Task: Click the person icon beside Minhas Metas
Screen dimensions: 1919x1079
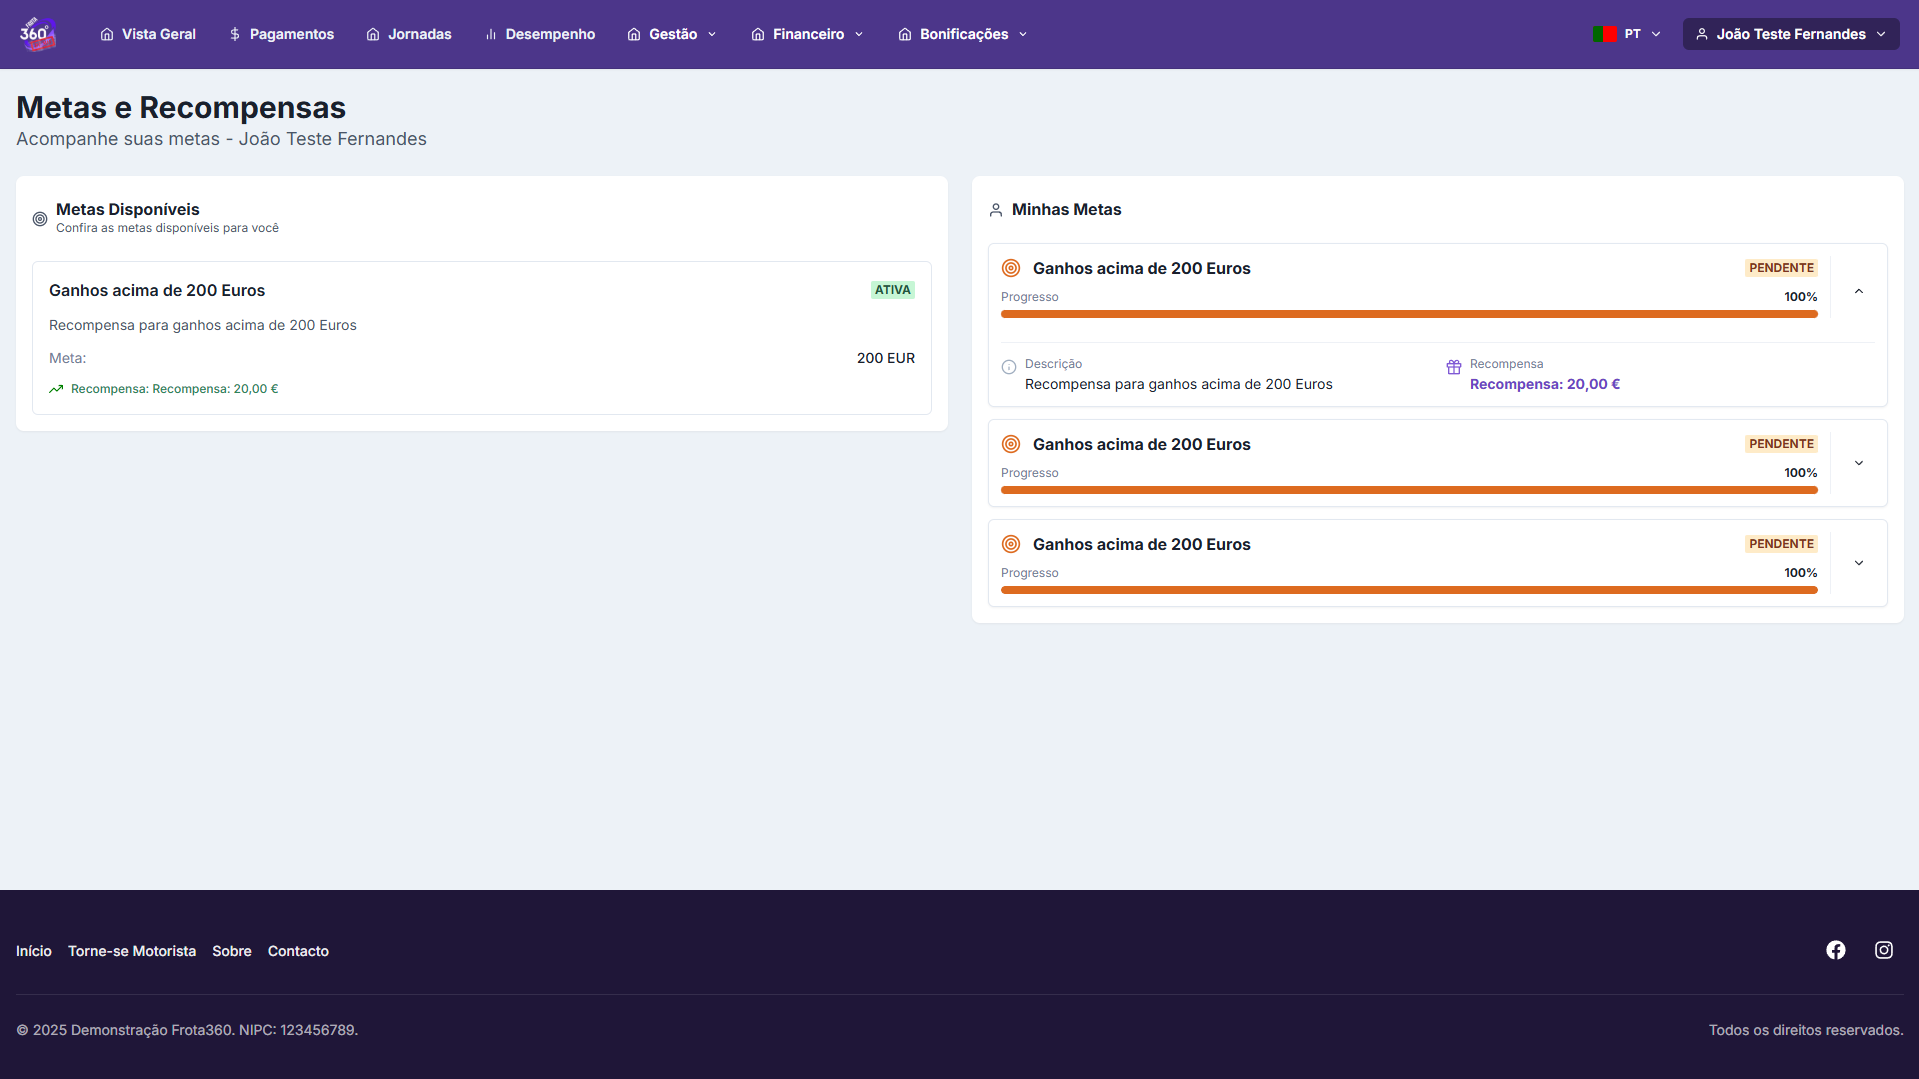Action: point(995,210)
